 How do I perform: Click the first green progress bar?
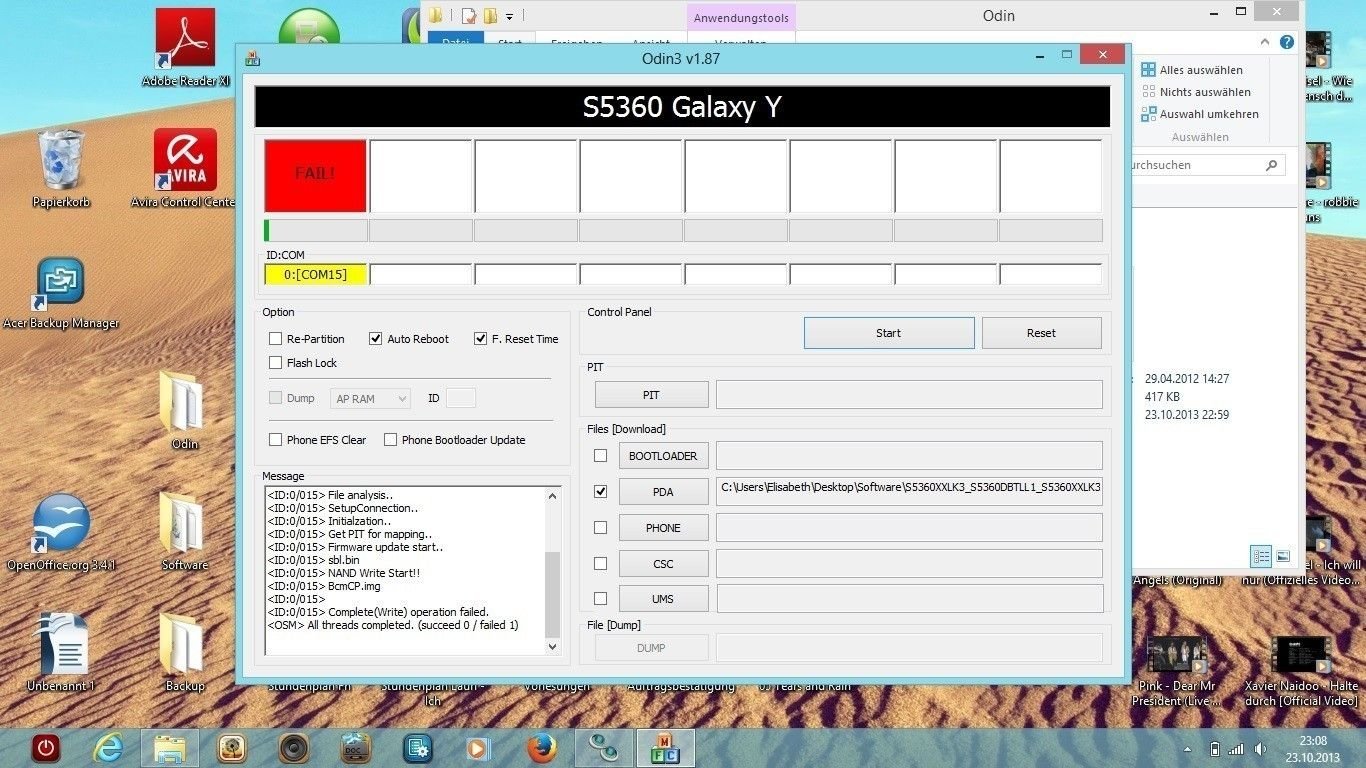point(315,230)
